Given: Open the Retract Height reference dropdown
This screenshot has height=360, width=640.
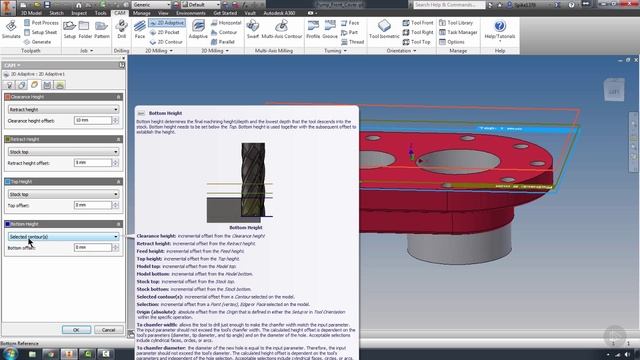Looking at the screenshot, I should pyautogui.click(x=63, y=152).
